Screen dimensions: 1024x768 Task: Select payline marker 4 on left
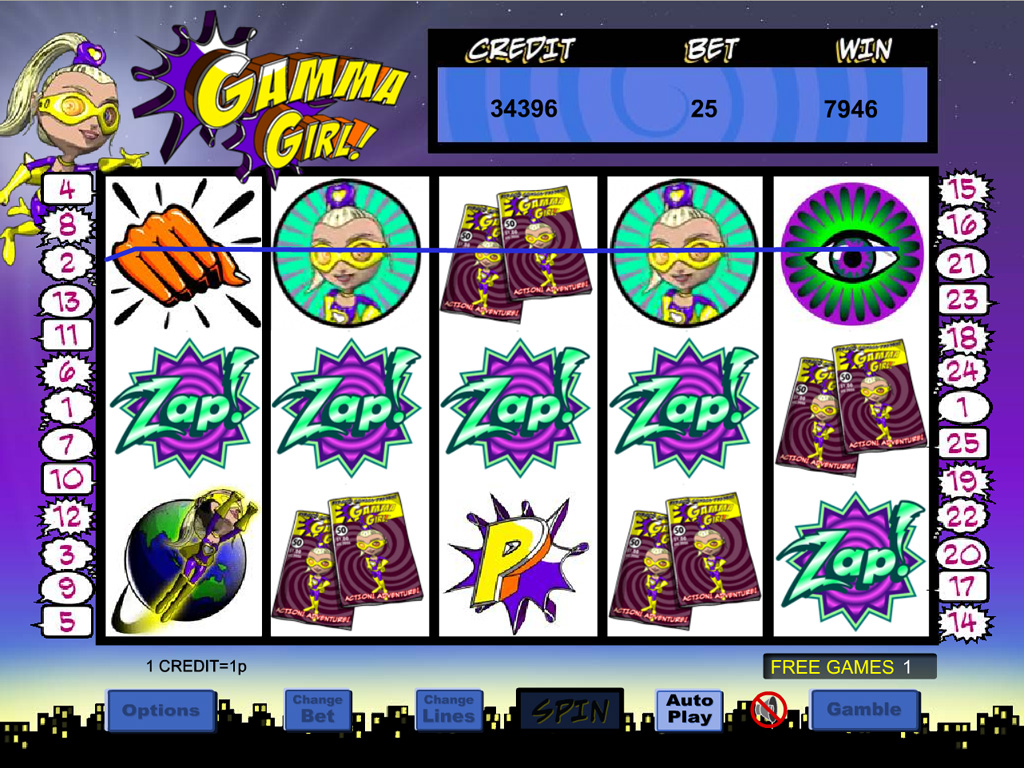pyautogui.click(x=68, y=190)
